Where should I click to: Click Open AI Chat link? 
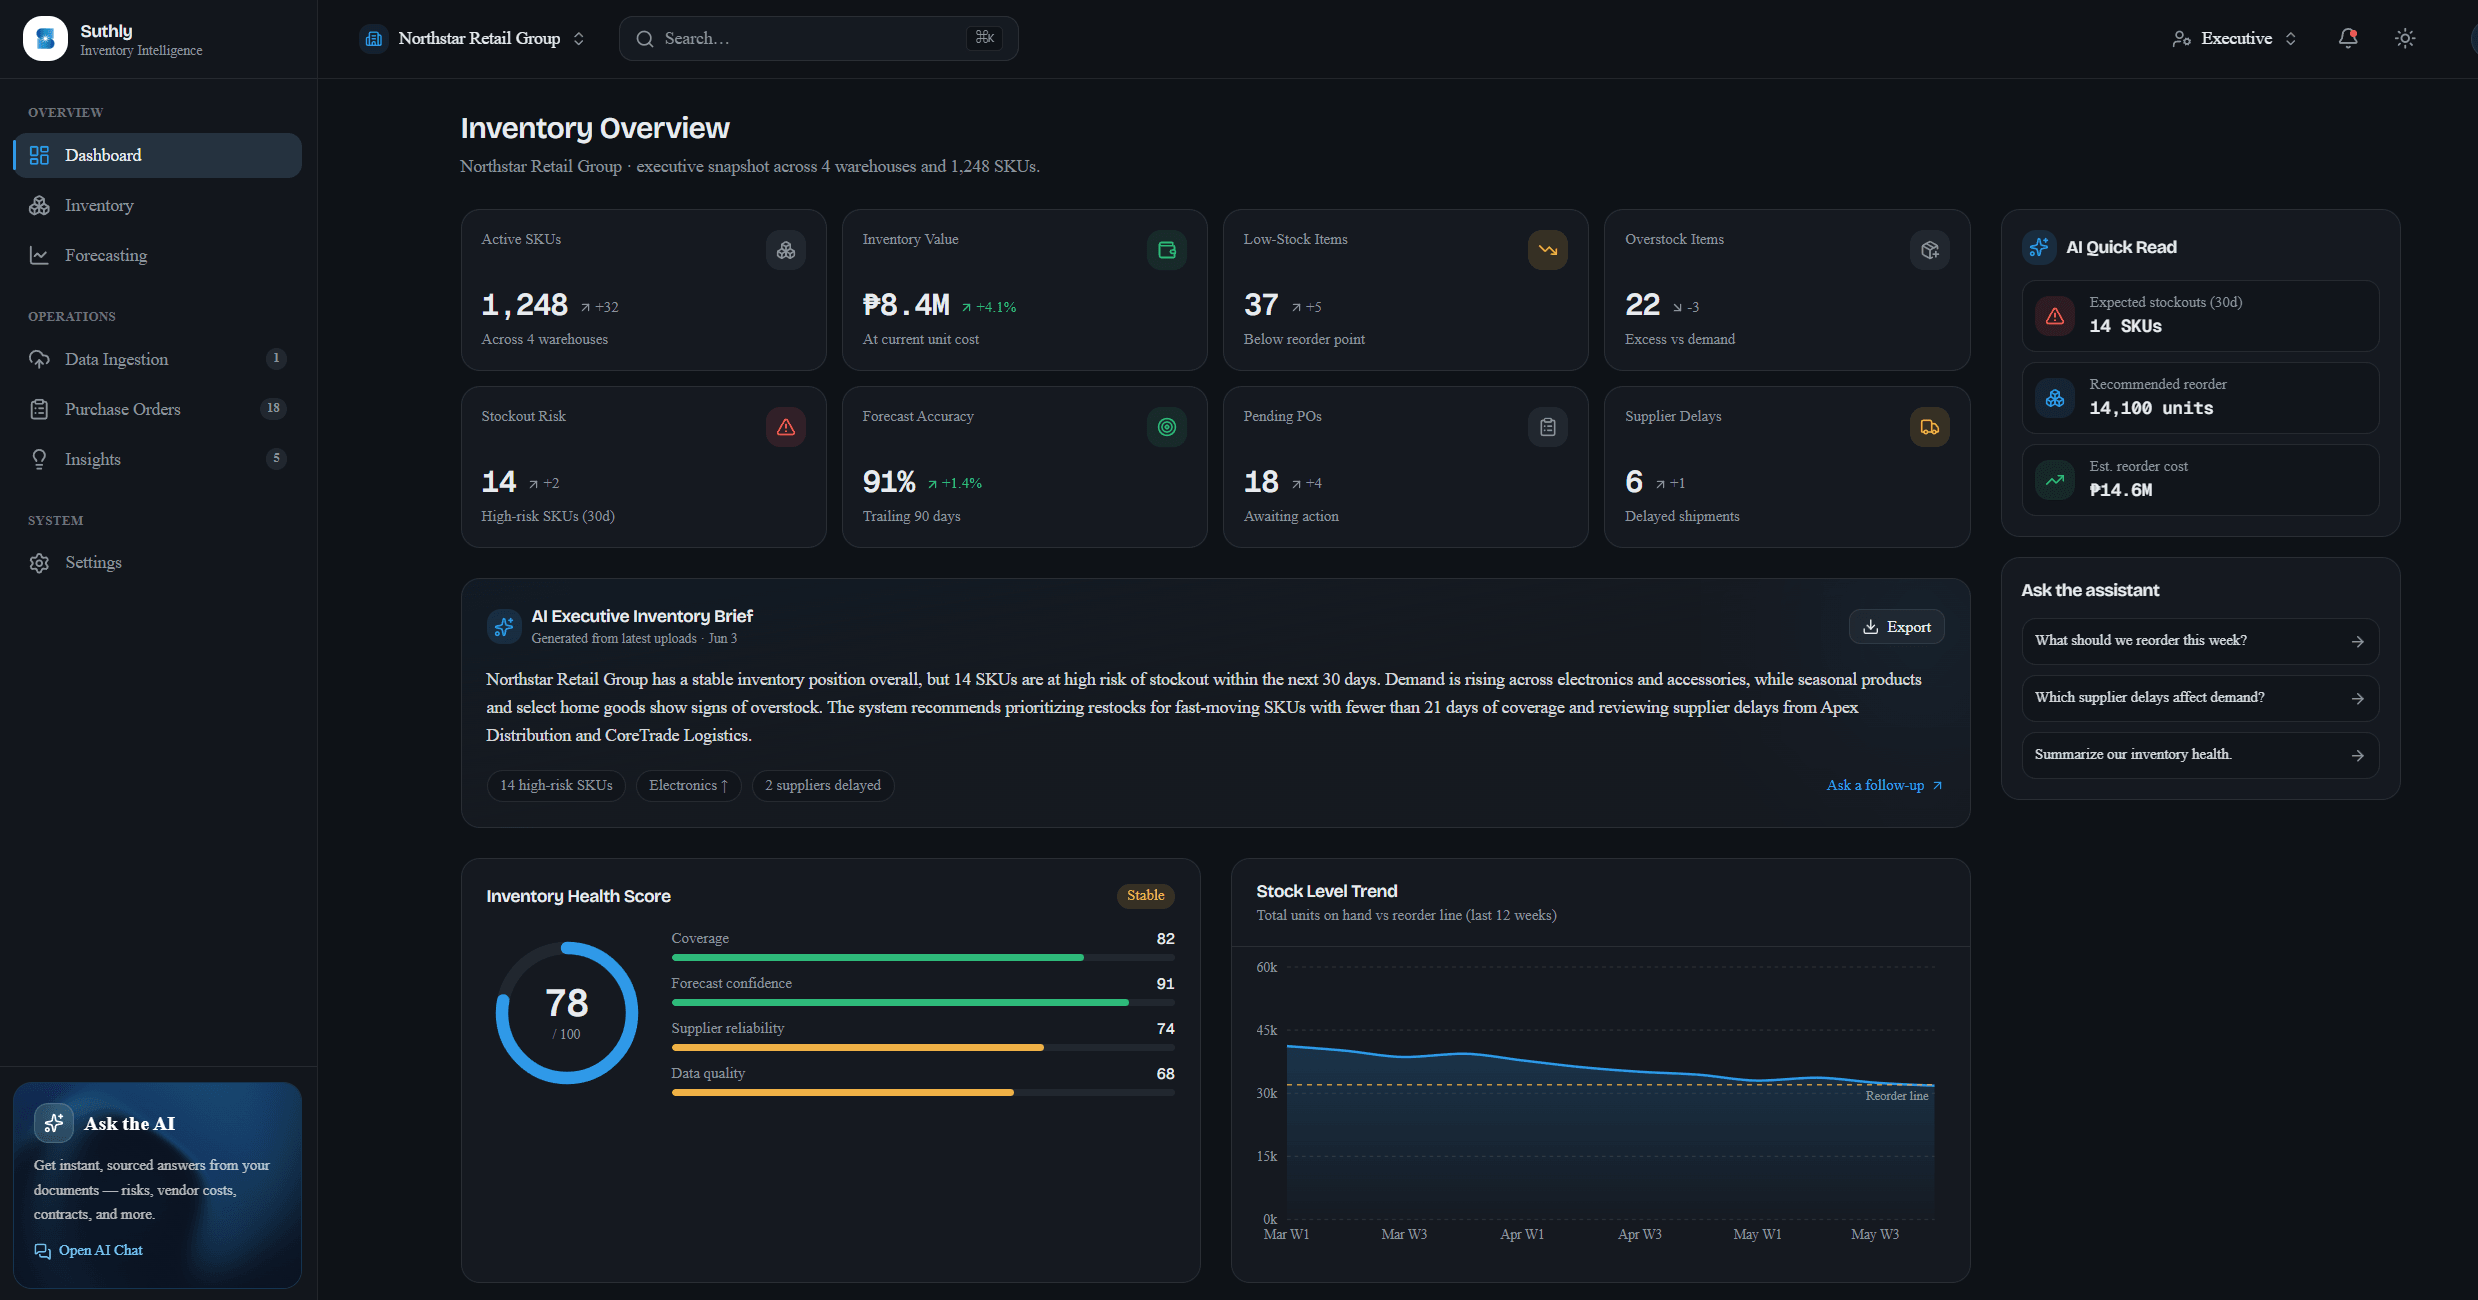click(88, 1251)
